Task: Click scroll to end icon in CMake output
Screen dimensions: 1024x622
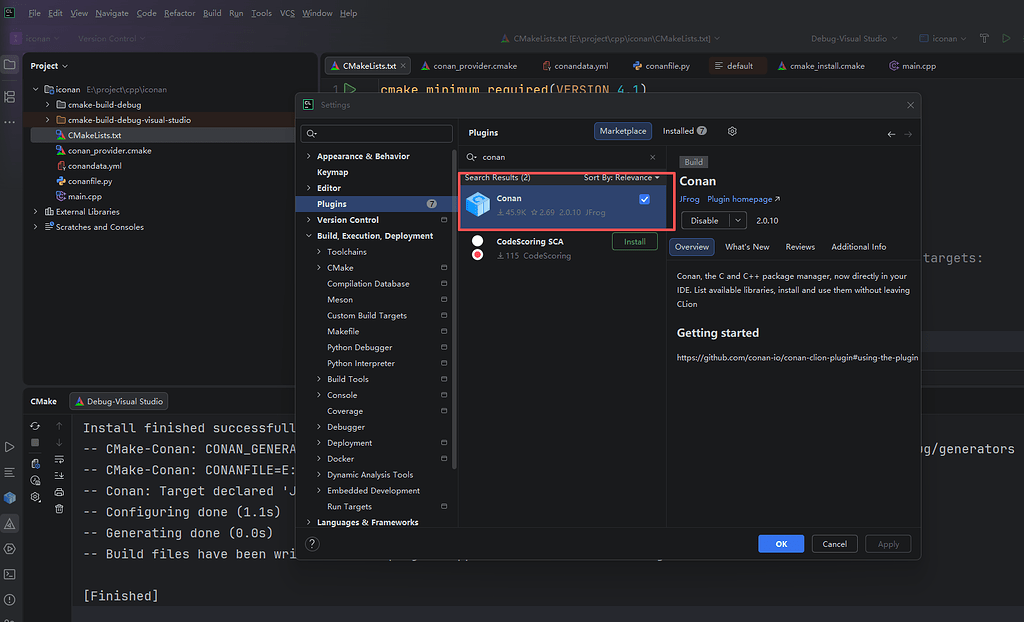Action: click(59, 476)
